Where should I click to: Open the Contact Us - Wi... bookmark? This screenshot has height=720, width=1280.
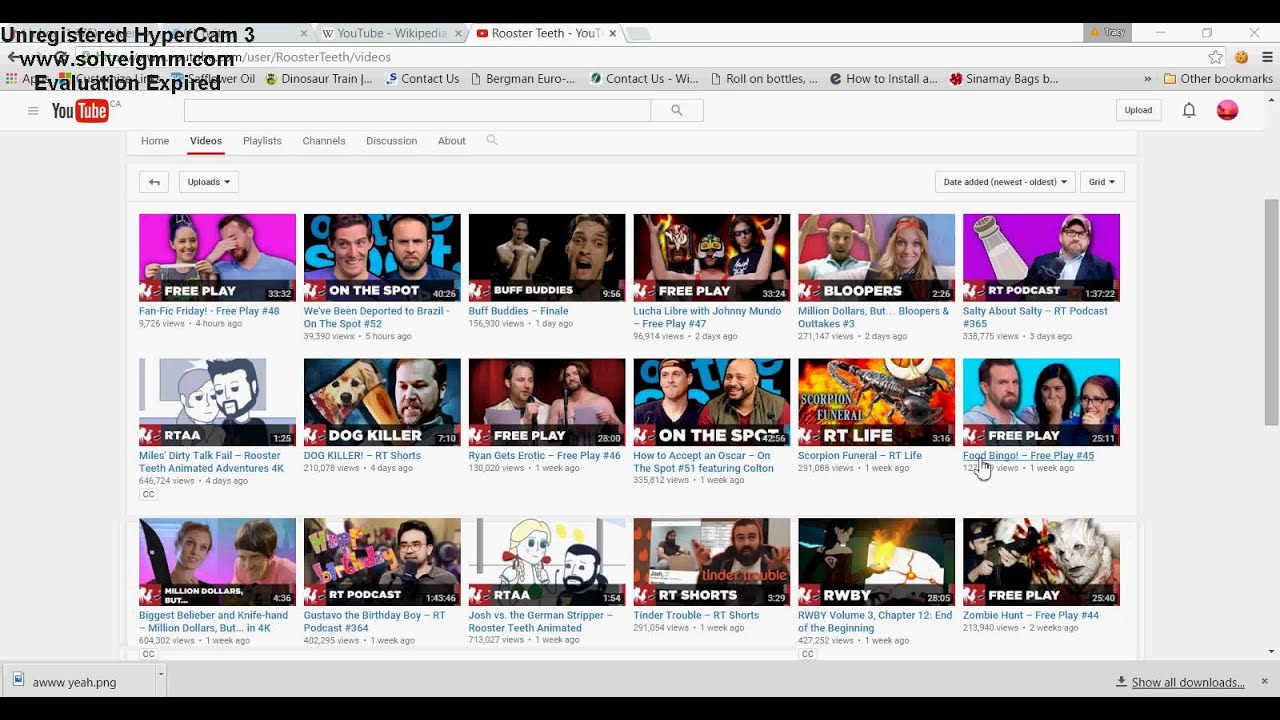pyautogui.click(x=644, y=78)
